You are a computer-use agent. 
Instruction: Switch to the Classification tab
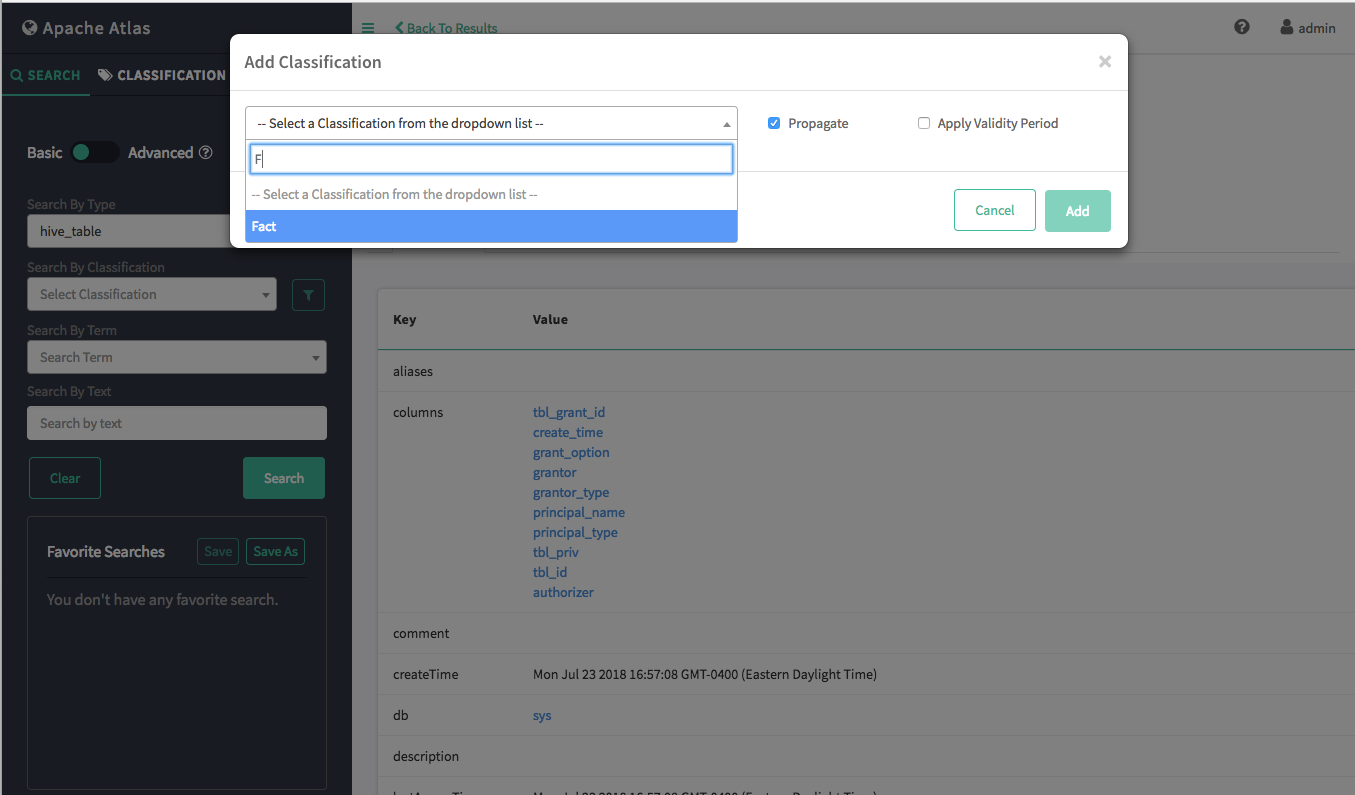point(162,75)
